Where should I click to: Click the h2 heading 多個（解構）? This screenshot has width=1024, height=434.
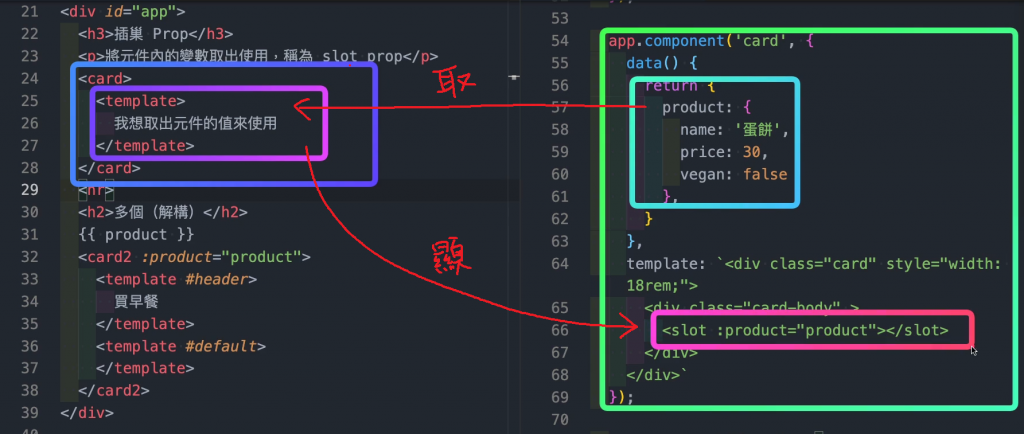[x=163, y=212]
